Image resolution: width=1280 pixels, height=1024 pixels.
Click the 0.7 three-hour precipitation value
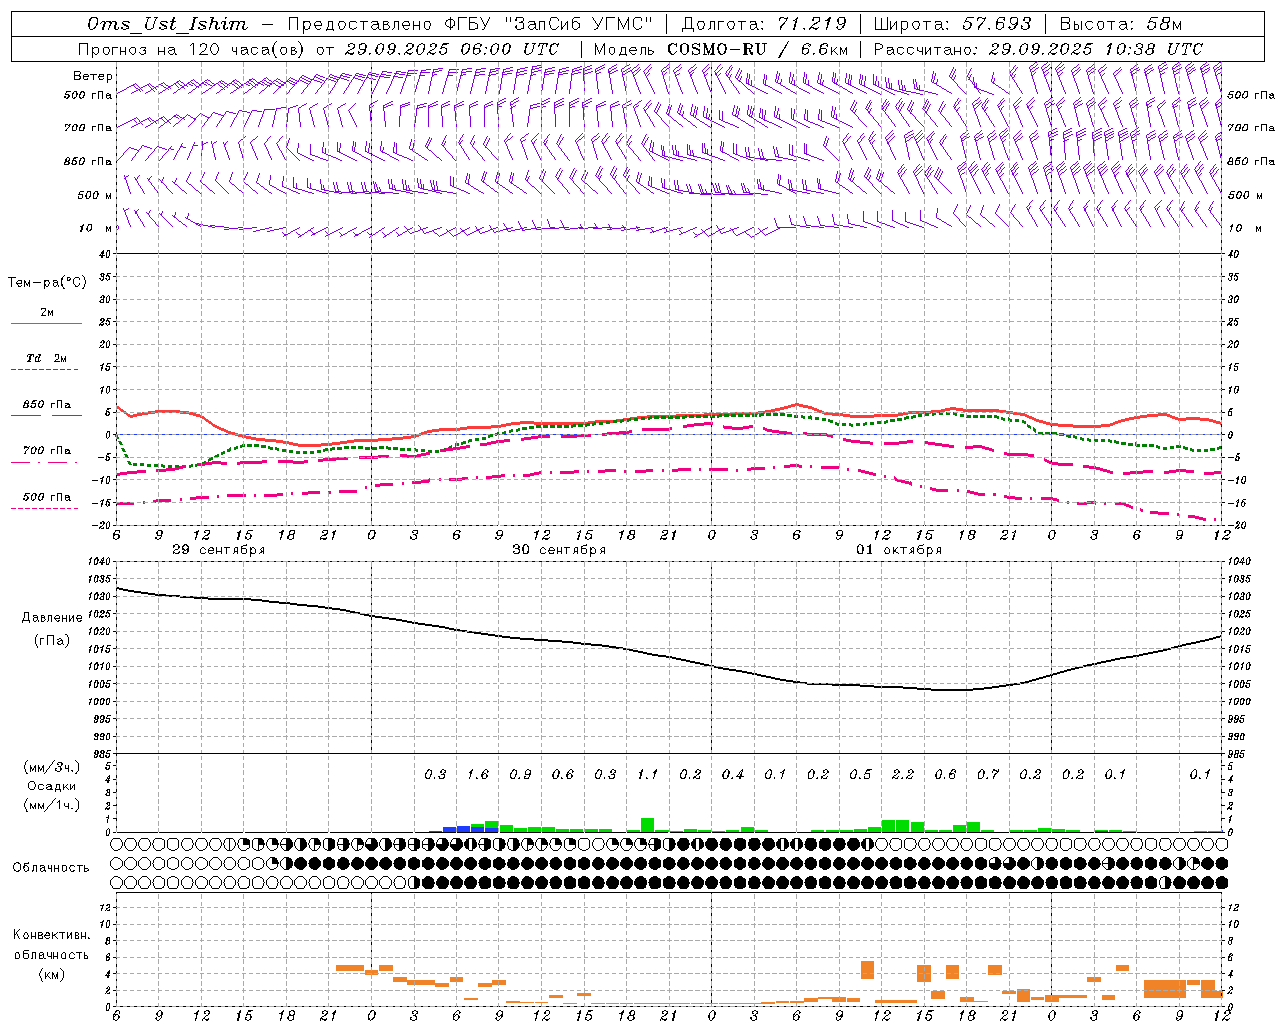(x=988, y=775)
